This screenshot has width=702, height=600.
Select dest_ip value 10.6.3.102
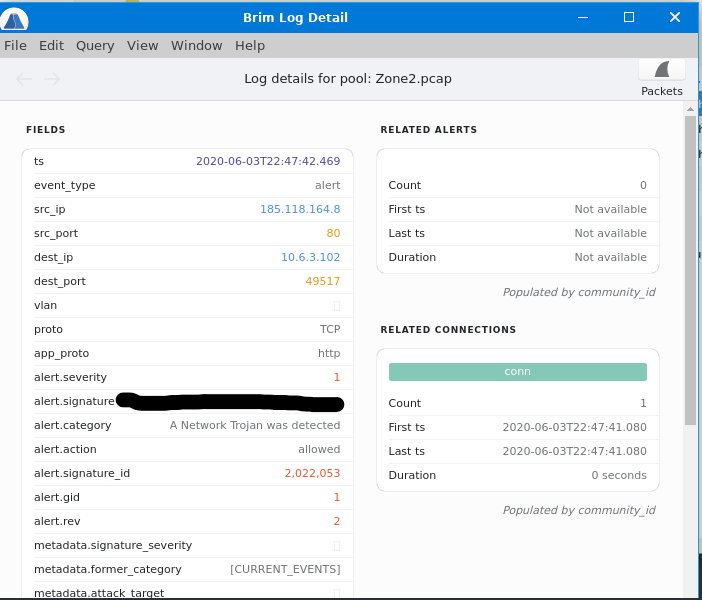[310, 257]
